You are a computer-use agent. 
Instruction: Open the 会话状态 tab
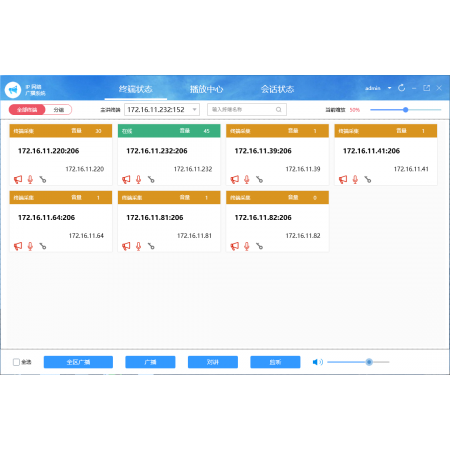[x=277, y=89]
